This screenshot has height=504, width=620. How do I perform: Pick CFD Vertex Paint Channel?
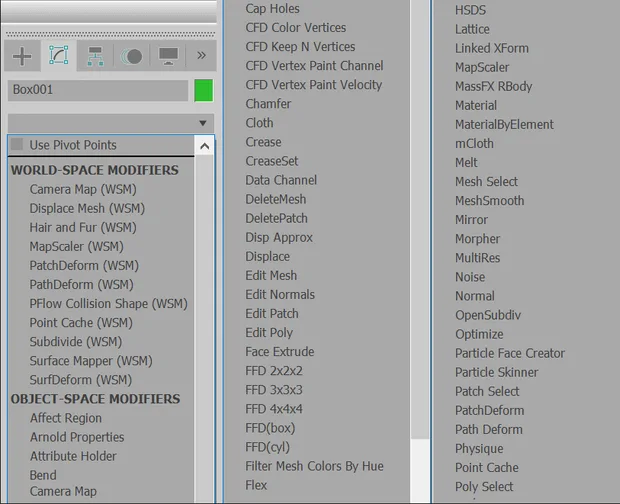314,66
